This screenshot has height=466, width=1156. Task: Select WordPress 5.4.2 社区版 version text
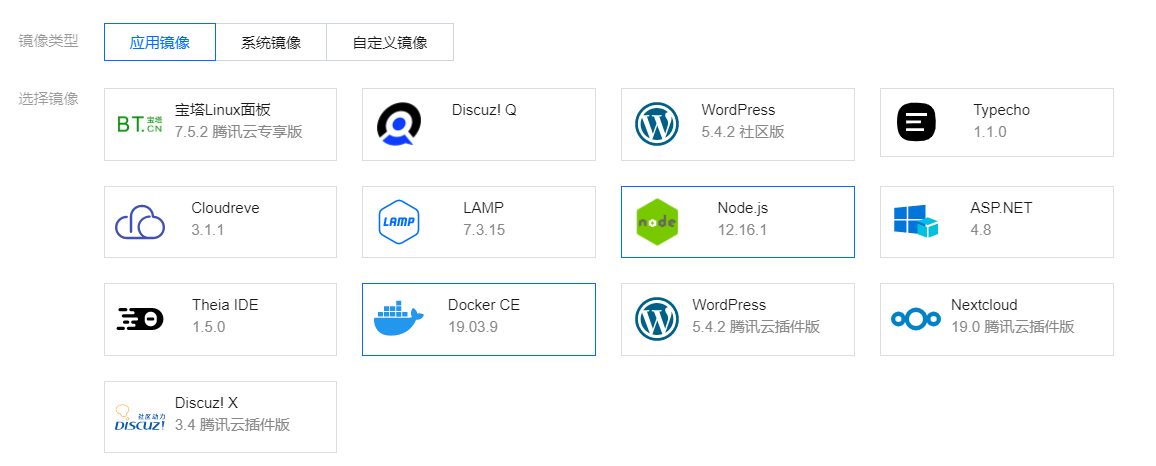tap(742, 132)
